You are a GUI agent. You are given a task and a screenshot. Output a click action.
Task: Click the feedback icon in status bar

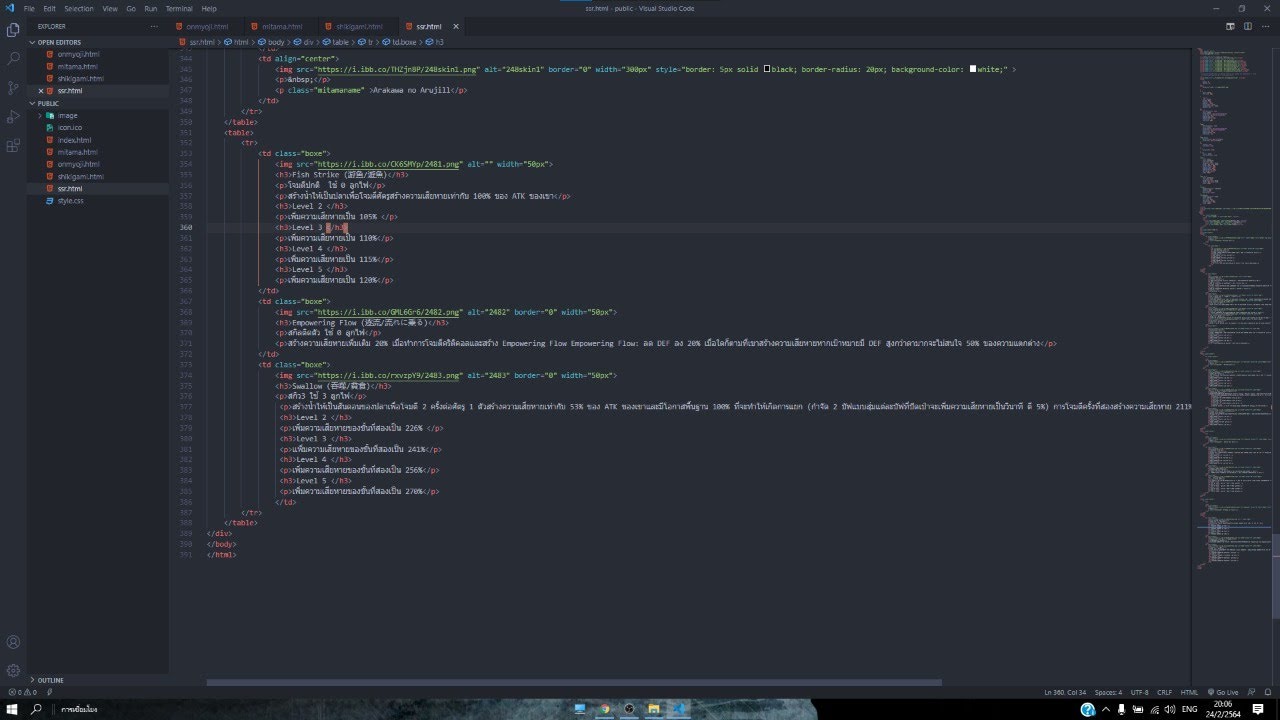click(1250, 692)
